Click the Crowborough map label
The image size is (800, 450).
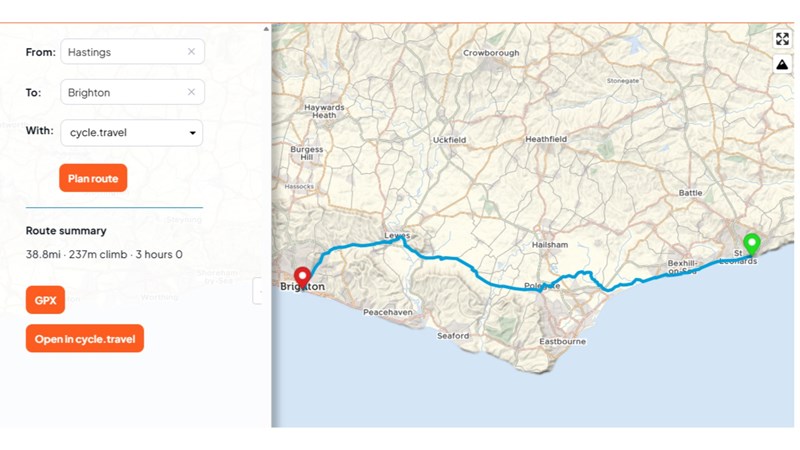click(491, 53)
